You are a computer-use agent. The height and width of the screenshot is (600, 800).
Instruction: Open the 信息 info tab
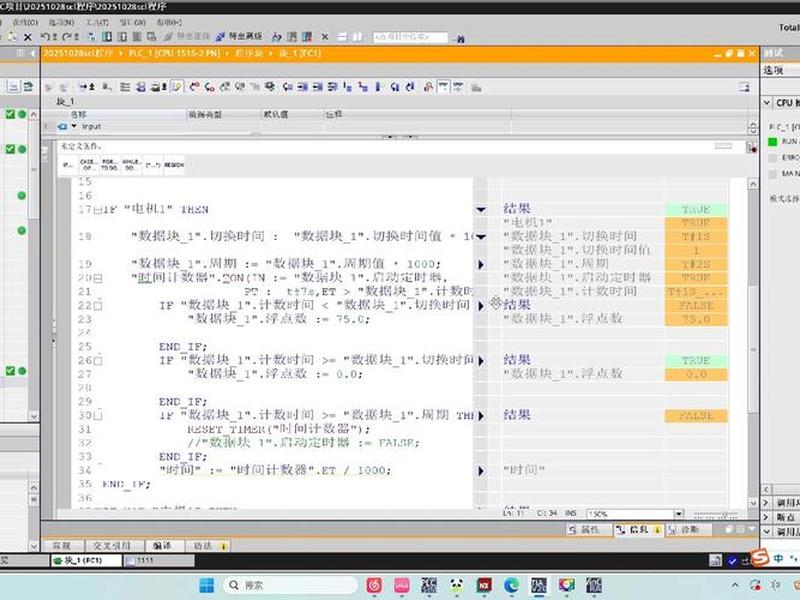637,530
